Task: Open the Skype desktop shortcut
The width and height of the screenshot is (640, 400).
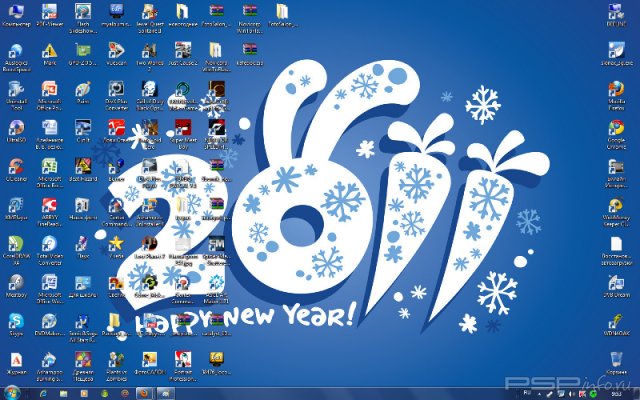Action: point(16,322)
